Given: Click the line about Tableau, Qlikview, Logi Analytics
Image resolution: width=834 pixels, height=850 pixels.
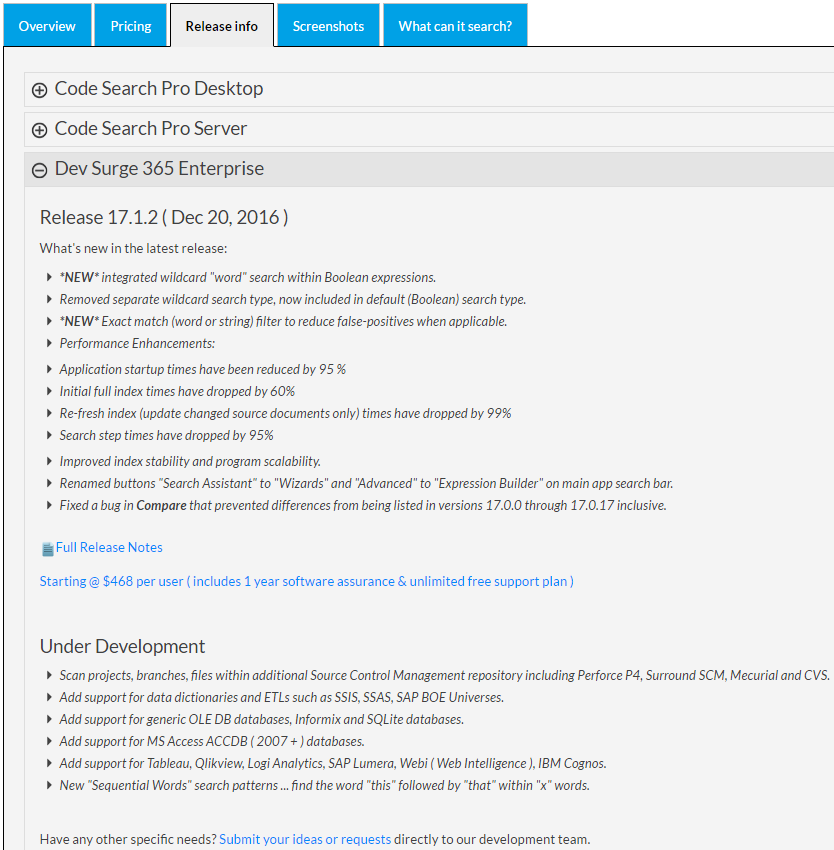Looking at the screenshot, I should click(333, 763).
